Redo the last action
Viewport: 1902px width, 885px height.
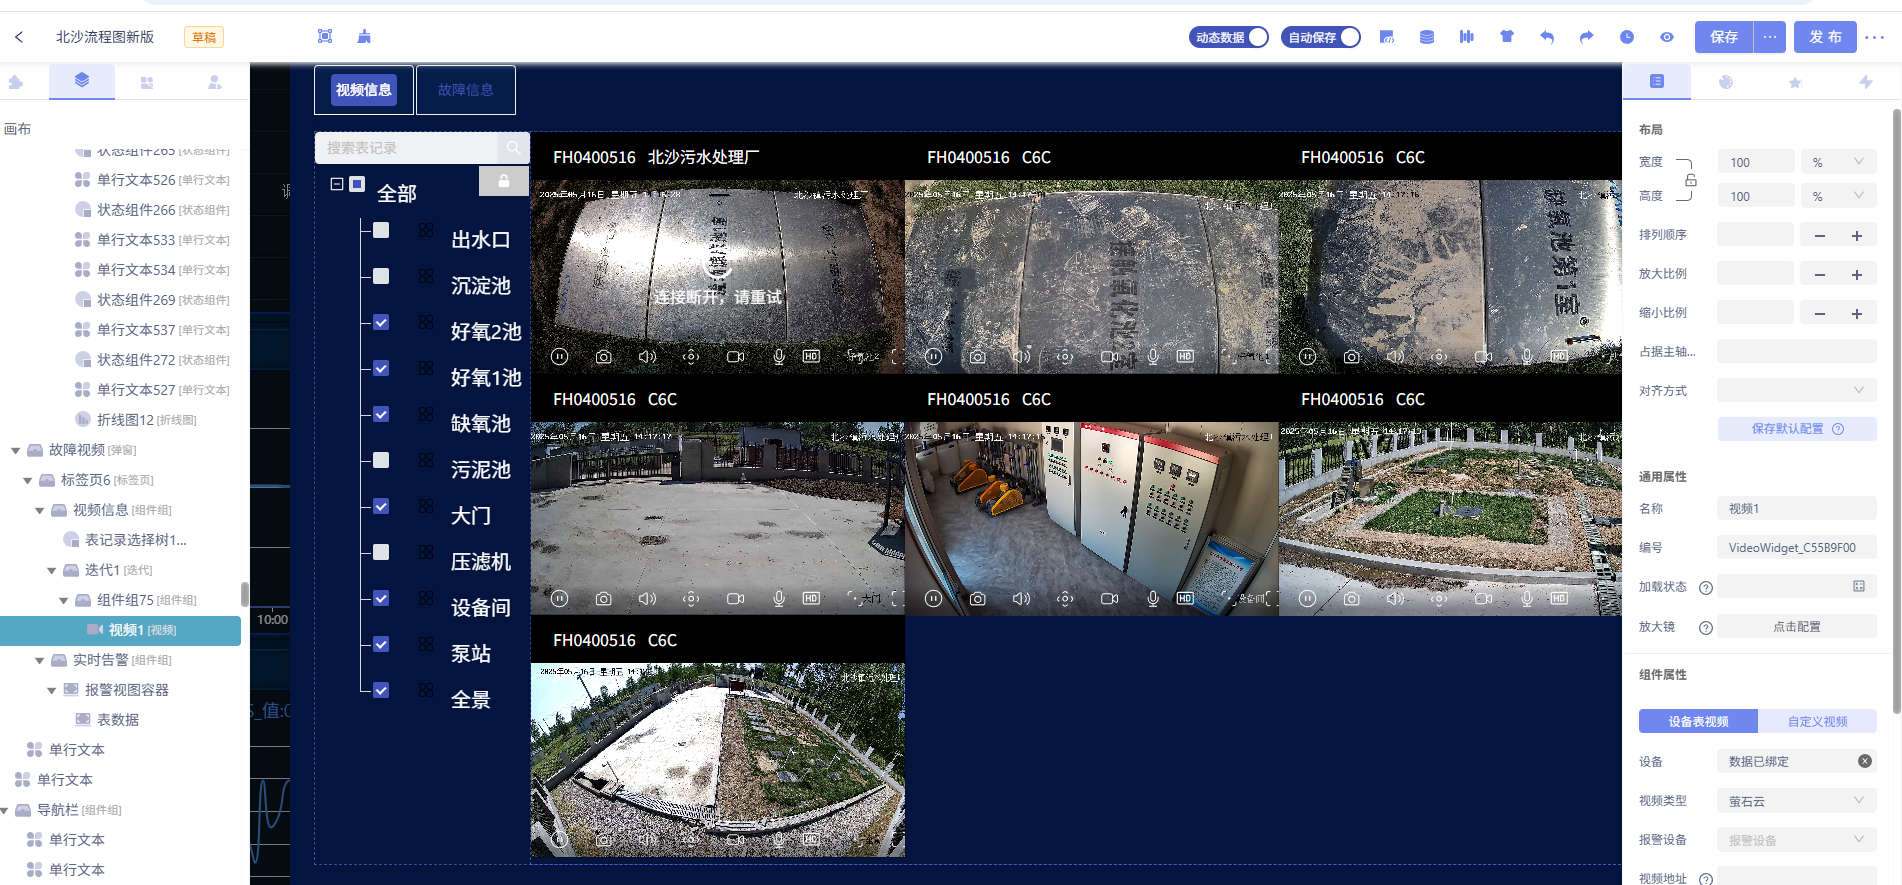pos(1587,37)
